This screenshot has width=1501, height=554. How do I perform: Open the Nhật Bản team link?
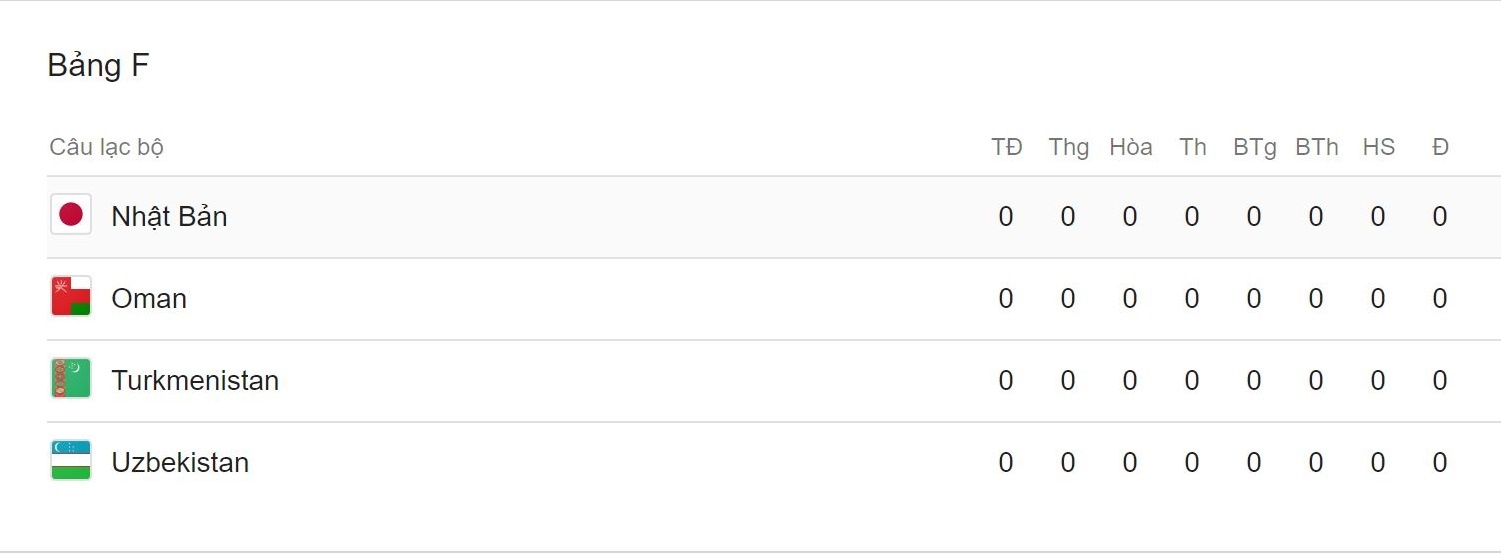(169, 217)
